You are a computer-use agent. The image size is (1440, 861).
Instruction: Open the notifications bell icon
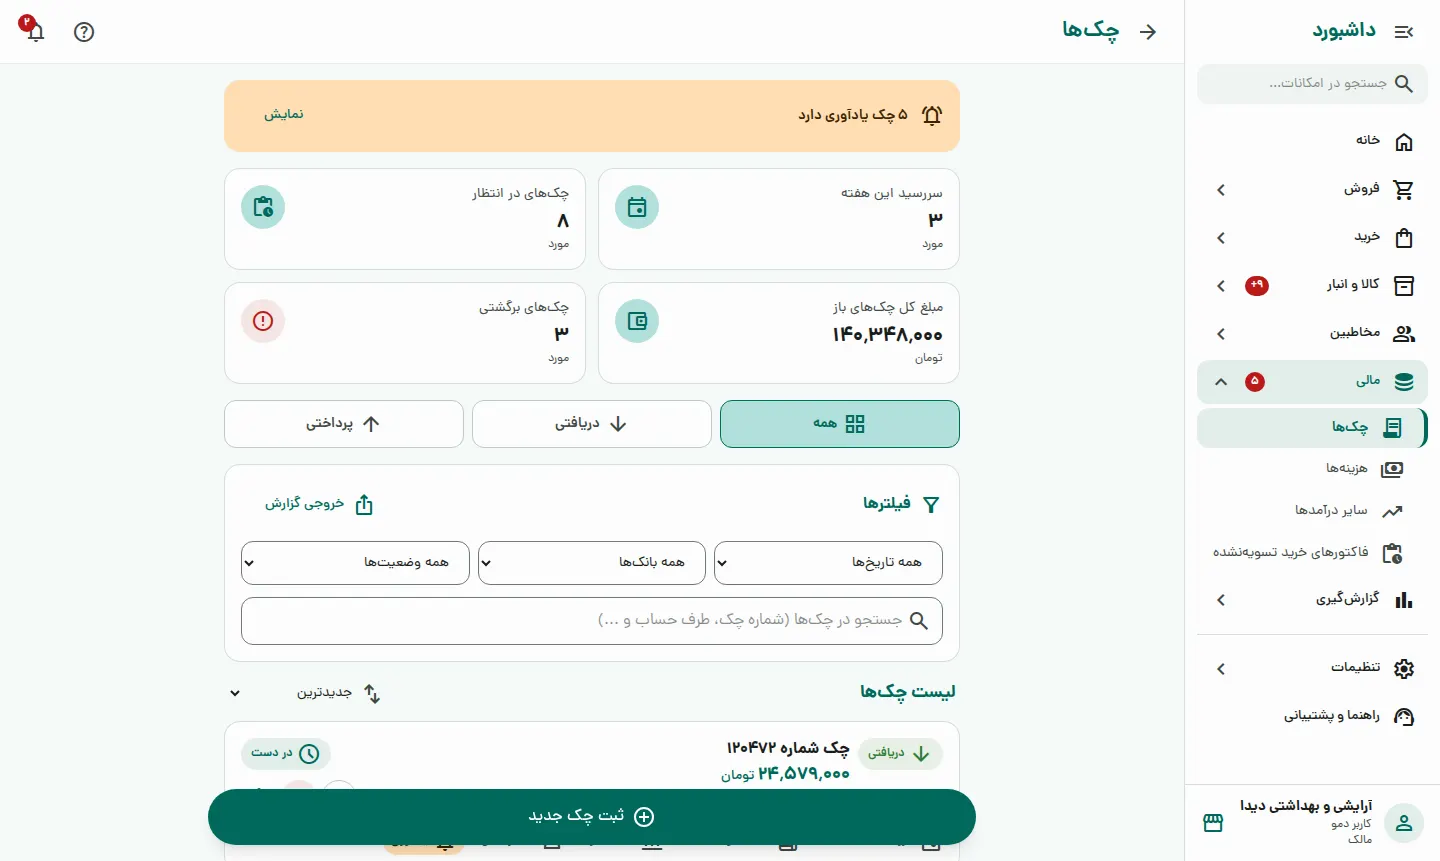click(x=36, y=31)
